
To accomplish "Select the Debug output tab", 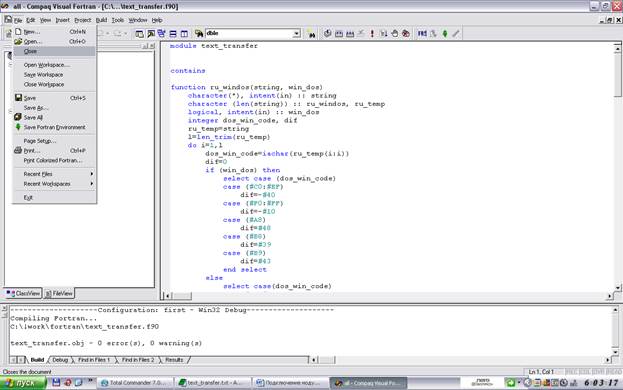I will (60, 360).
